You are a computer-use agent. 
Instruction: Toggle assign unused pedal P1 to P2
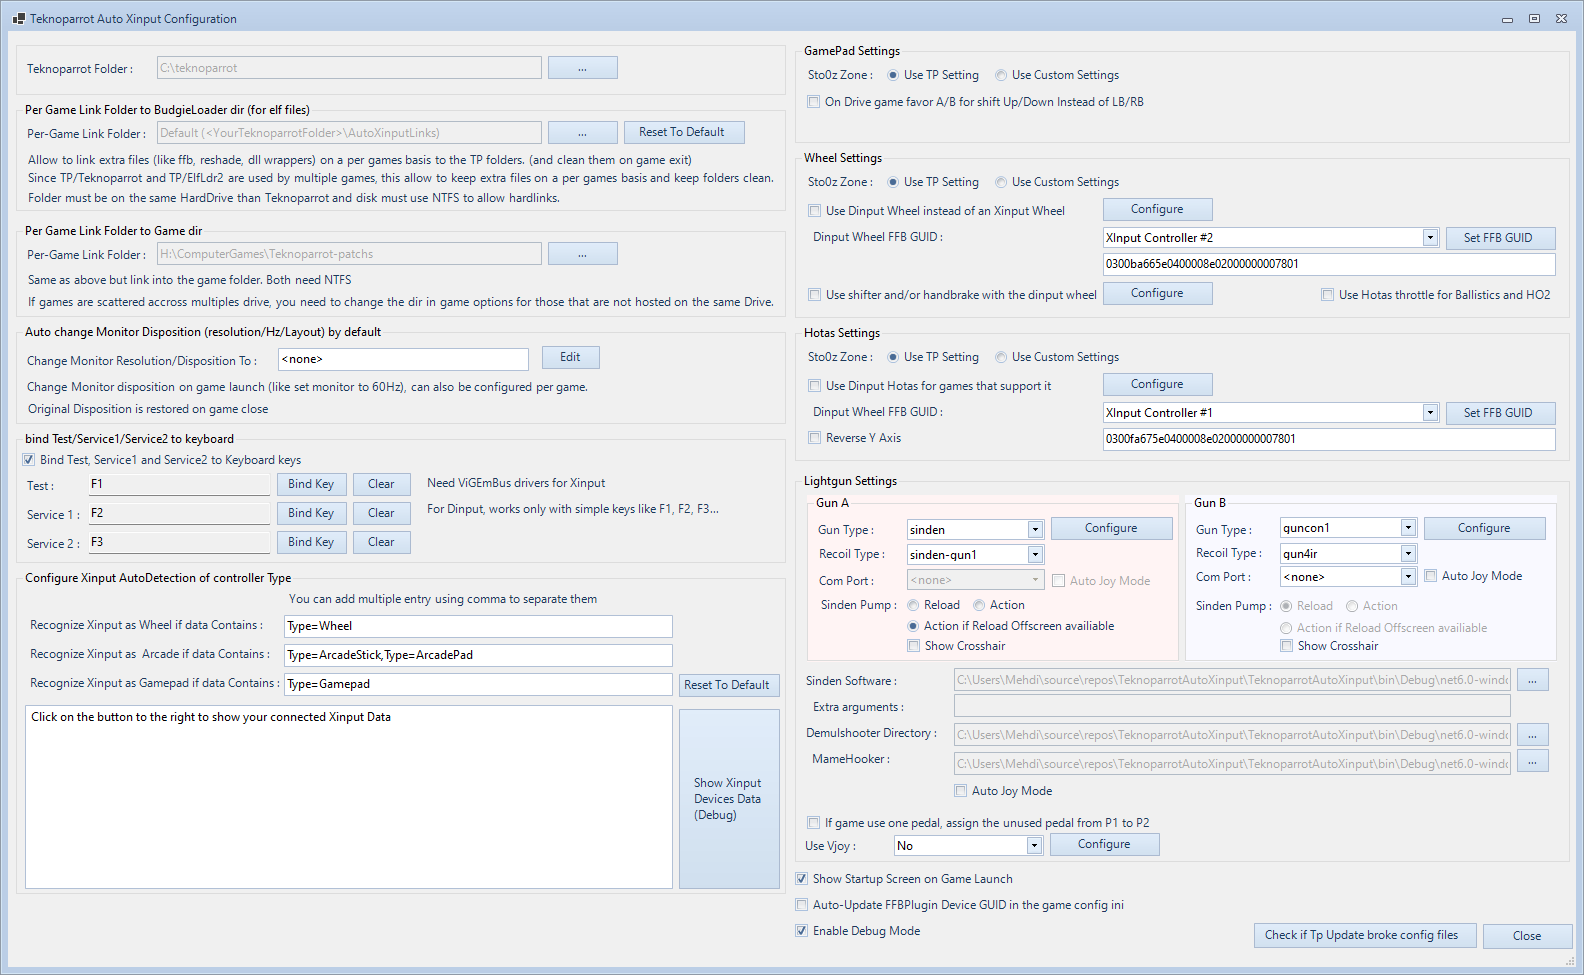tap(814, 823)
